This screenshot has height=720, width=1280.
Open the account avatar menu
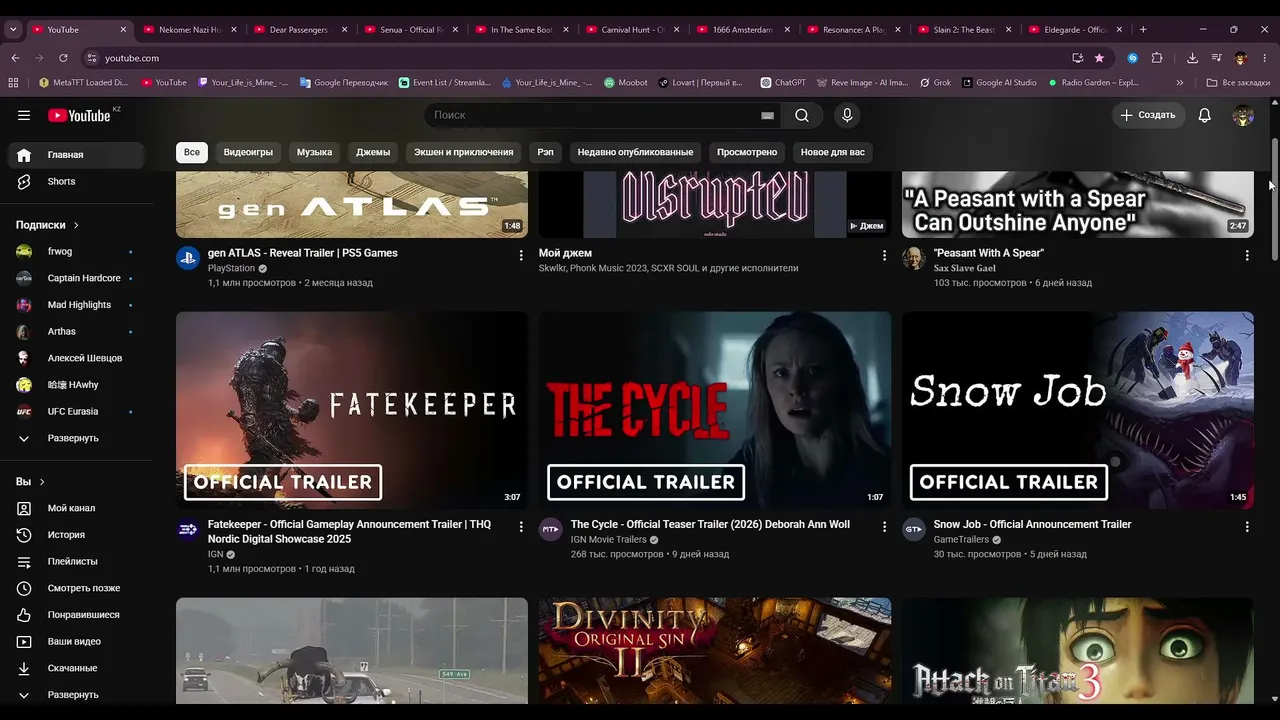(x=1243, y=115)
